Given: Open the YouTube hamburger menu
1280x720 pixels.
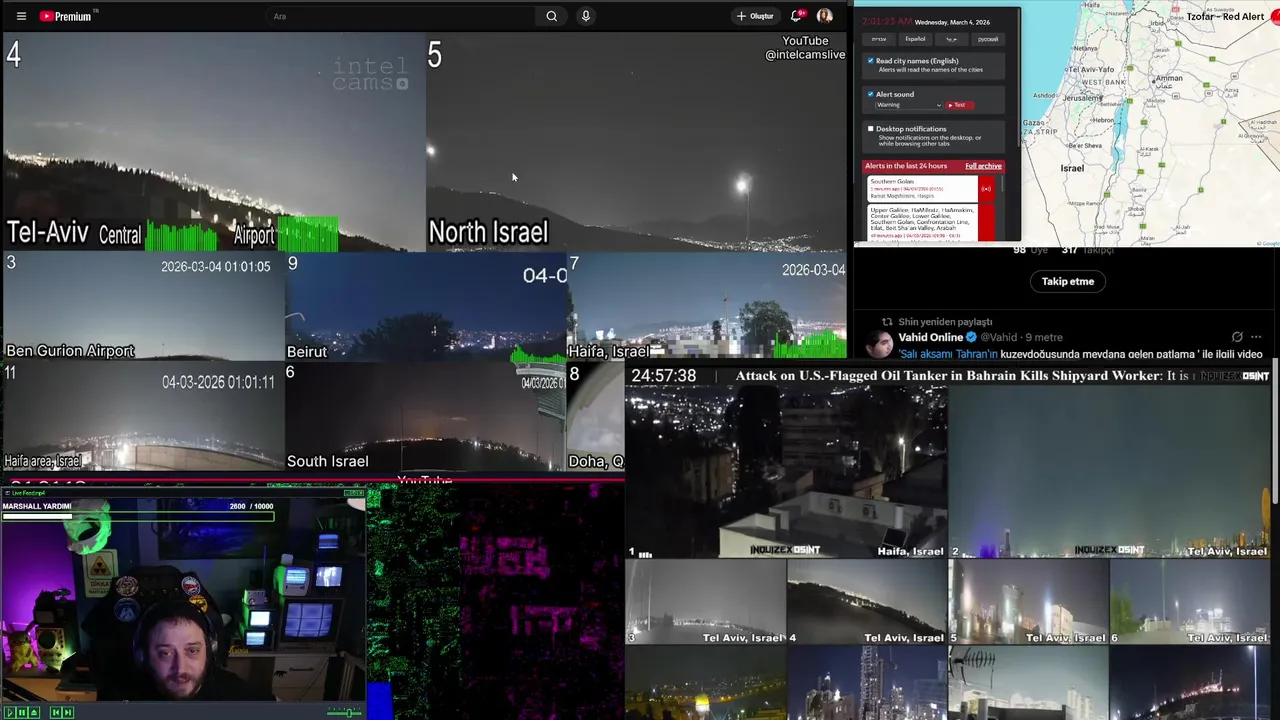Looking at the screenshot, I should tap(21, 16).
